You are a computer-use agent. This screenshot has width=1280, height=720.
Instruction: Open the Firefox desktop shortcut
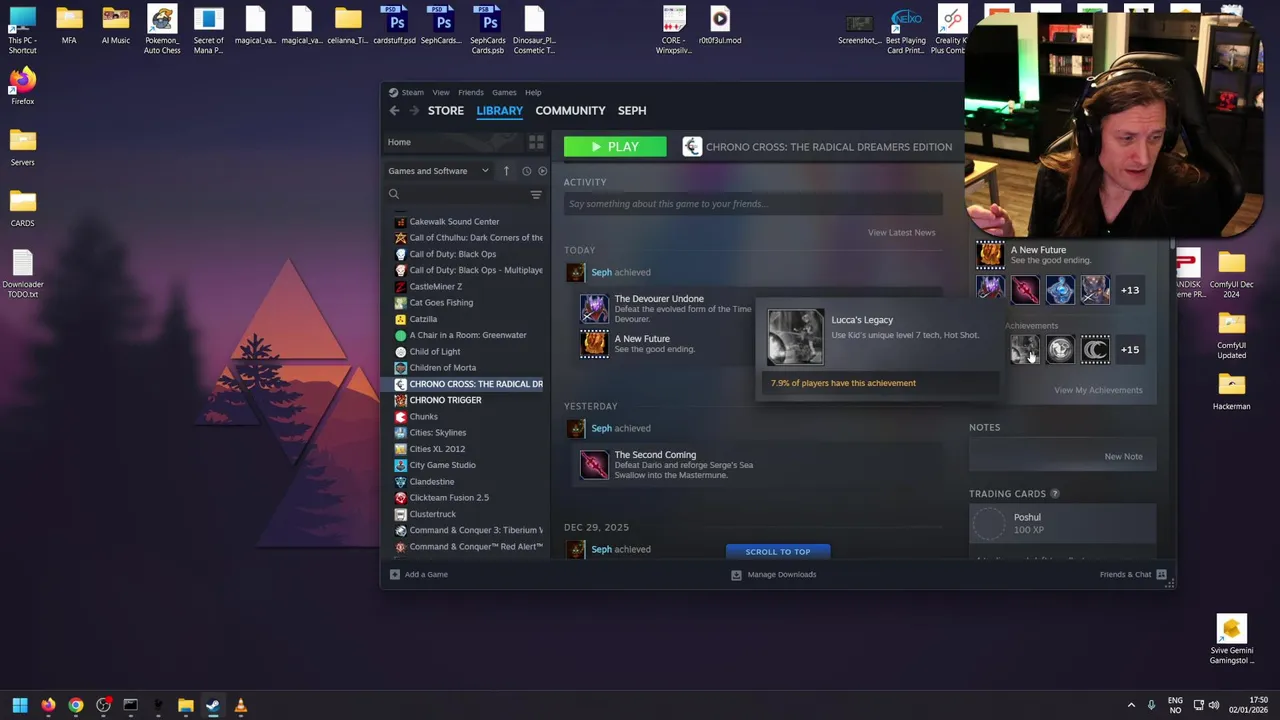(22, 86)
